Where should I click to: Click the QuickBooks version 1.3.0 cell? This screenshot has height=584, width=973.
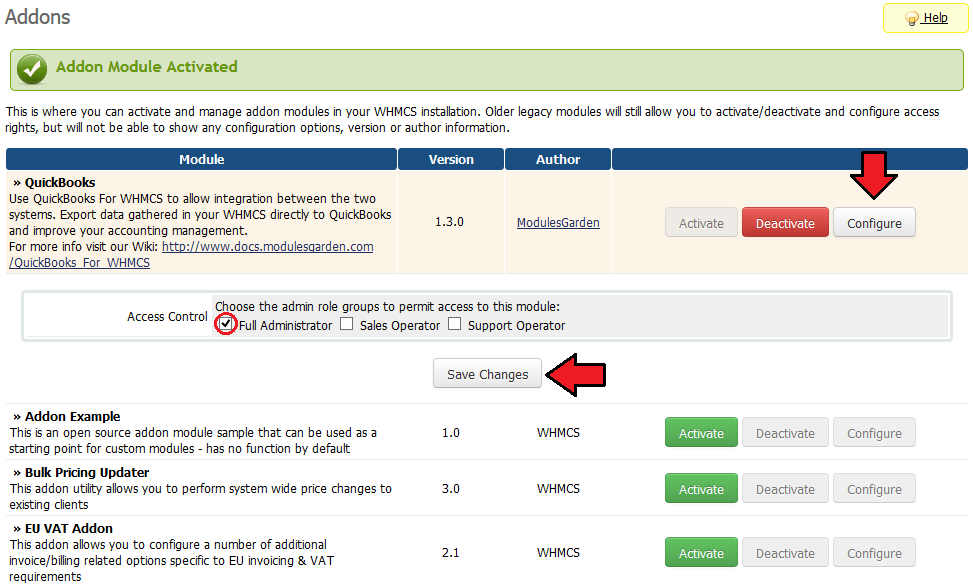coord(449,222)
